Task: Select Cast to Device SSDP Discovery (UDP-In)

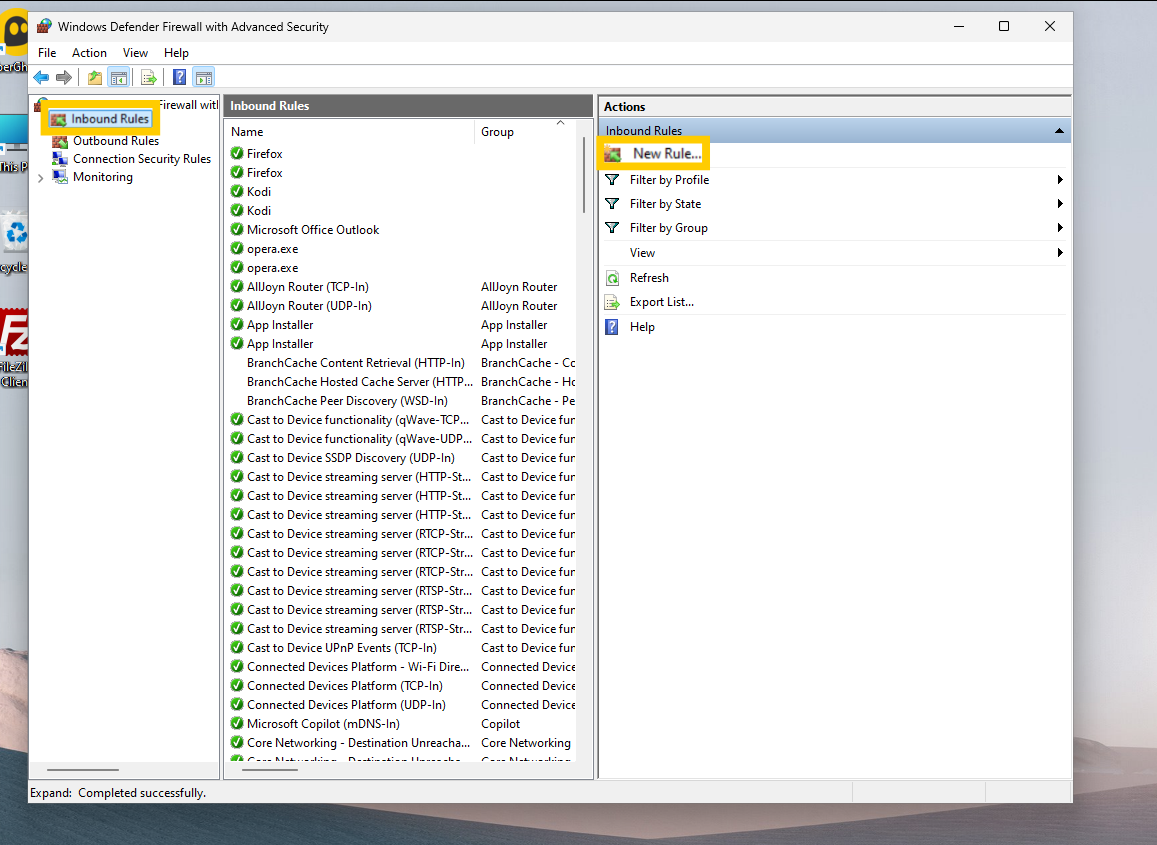Action: tap(350, 458)
